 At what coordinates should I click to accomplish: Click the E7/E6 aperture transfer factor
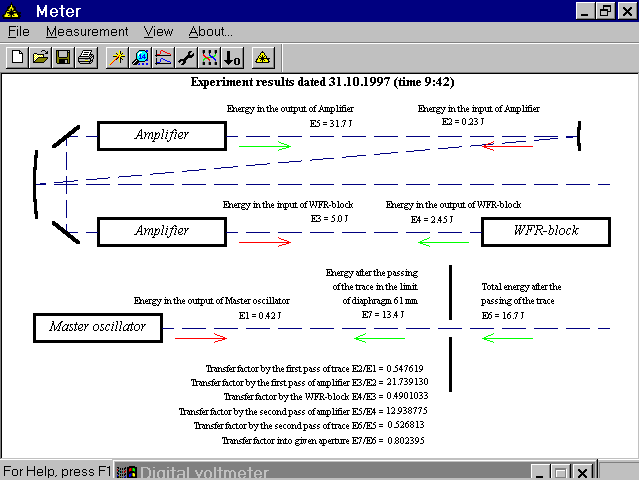coord(323,441)
